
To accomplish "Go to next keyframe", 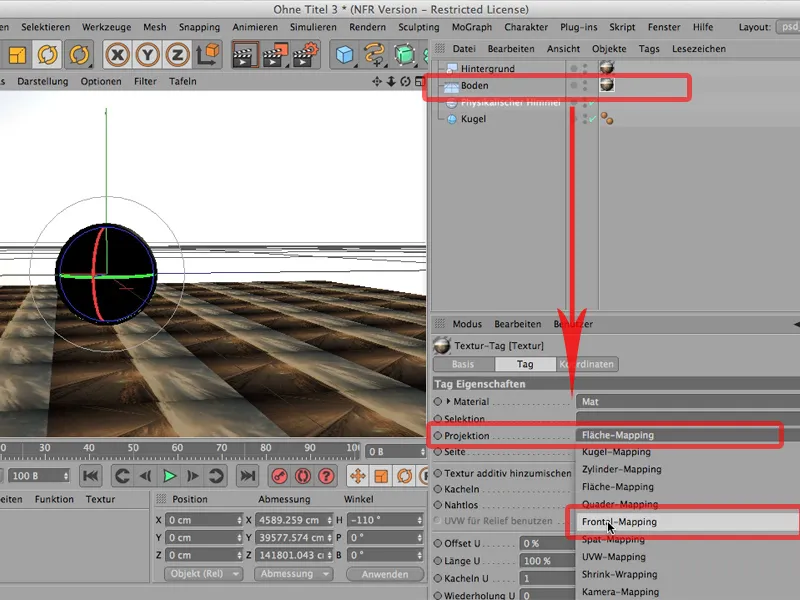I will point(216,476).
